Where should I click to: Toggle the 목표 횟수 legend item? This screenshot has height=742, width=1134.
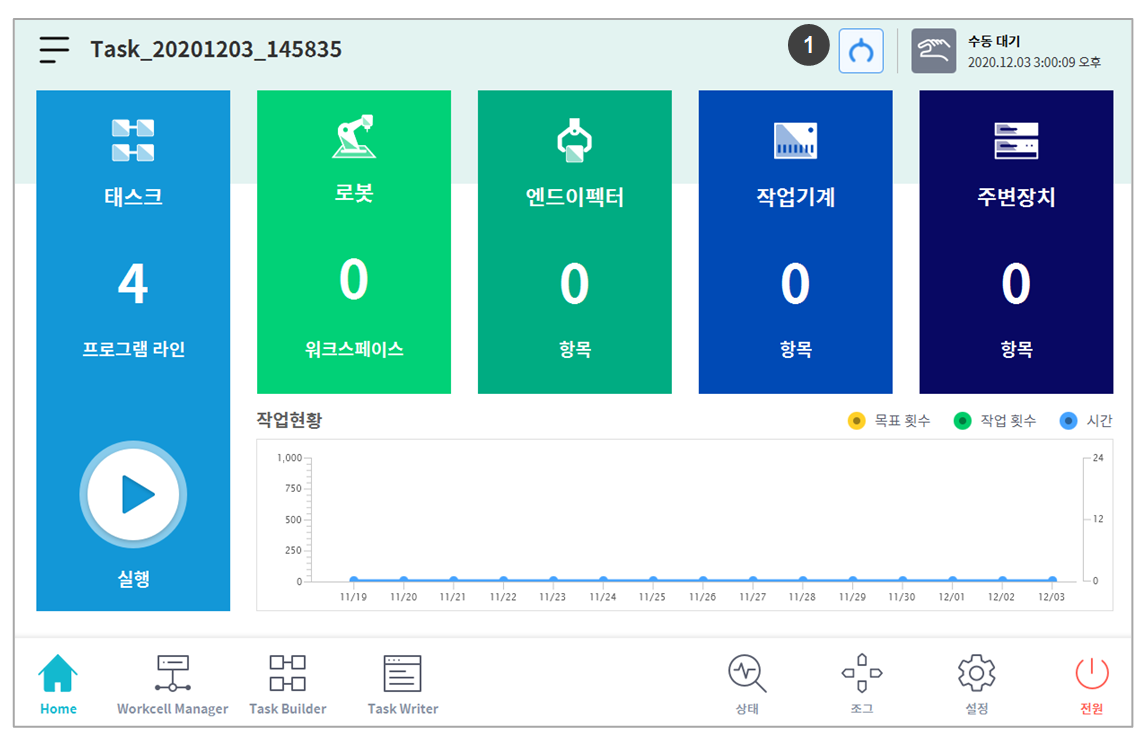pos(888,421)
